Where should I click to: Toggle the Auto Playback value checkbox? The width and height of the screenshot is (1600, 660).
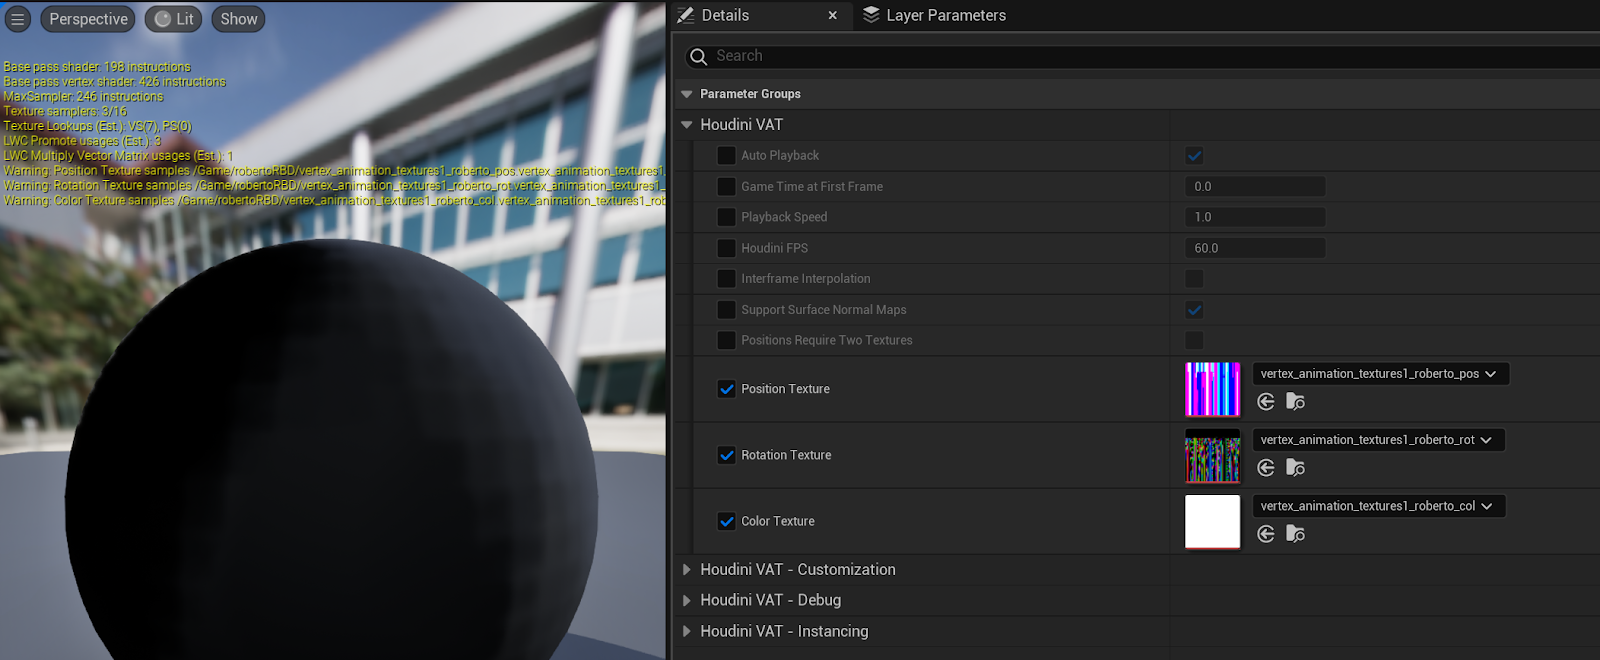(x=1194, y=156)
